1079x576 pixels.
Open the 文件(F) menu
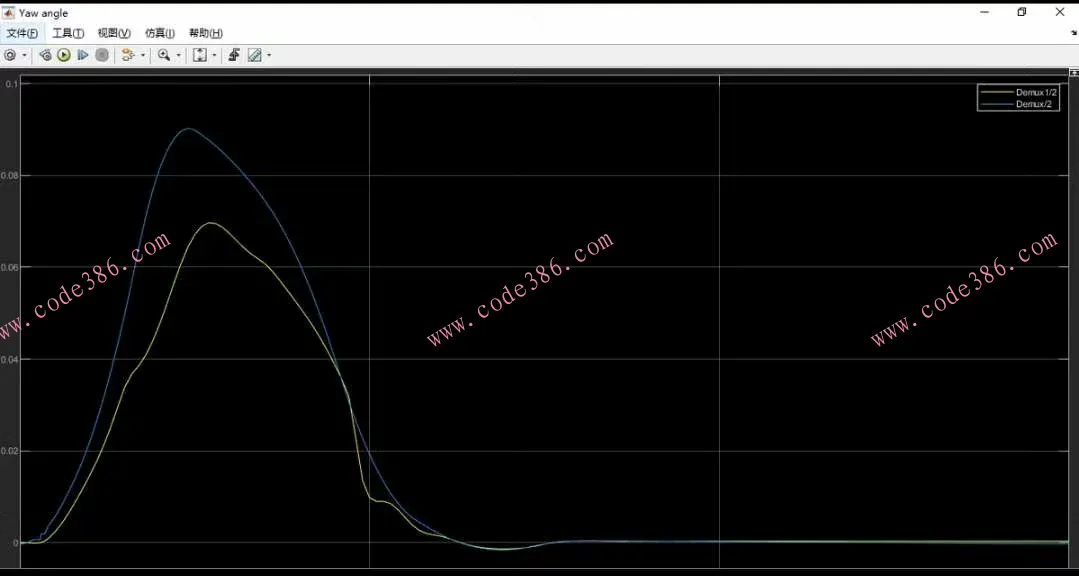[x=22, y=33]
